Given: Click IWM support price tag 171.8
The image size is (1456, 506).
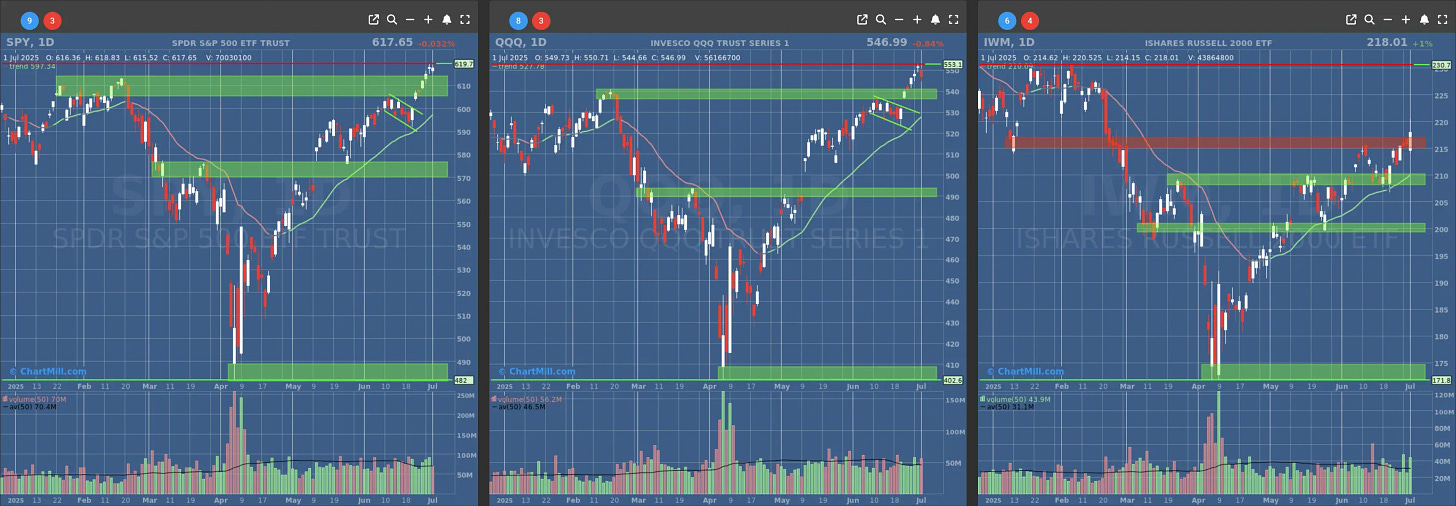Looking at the screenshot, I should tap(1441, 380).
